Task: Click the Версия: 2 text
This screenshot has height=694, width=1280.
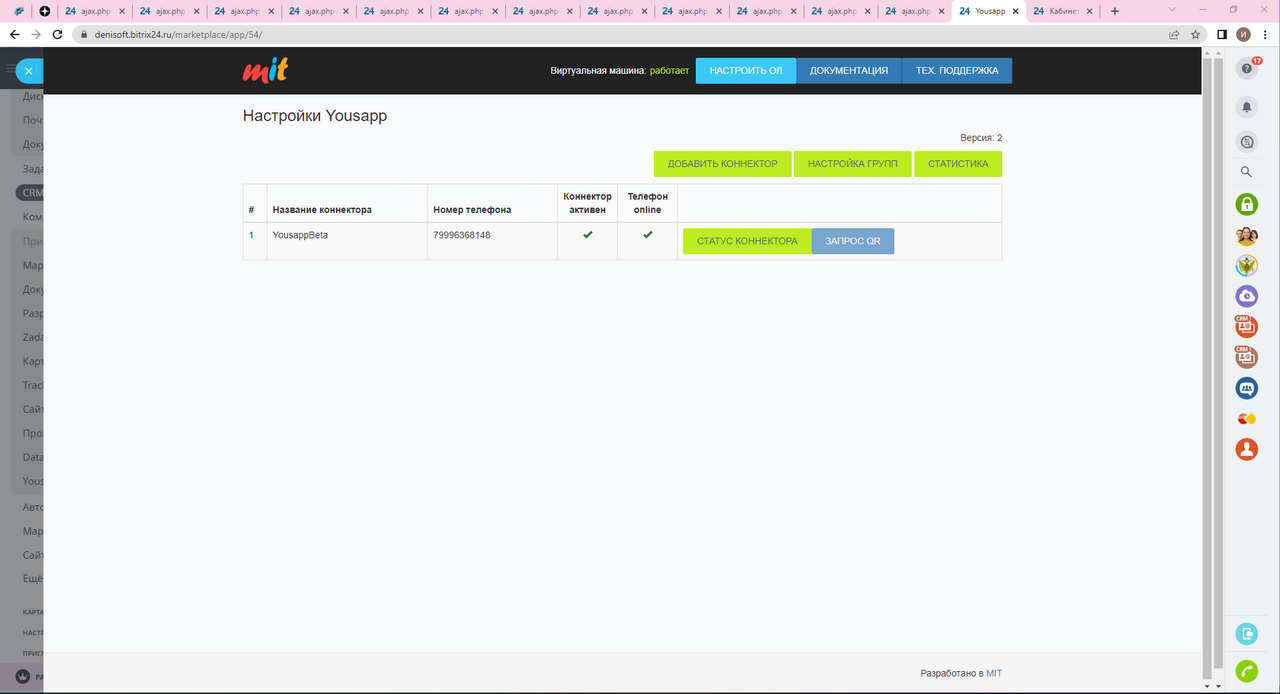Action: pyautogui.click(x=981, y=137)
